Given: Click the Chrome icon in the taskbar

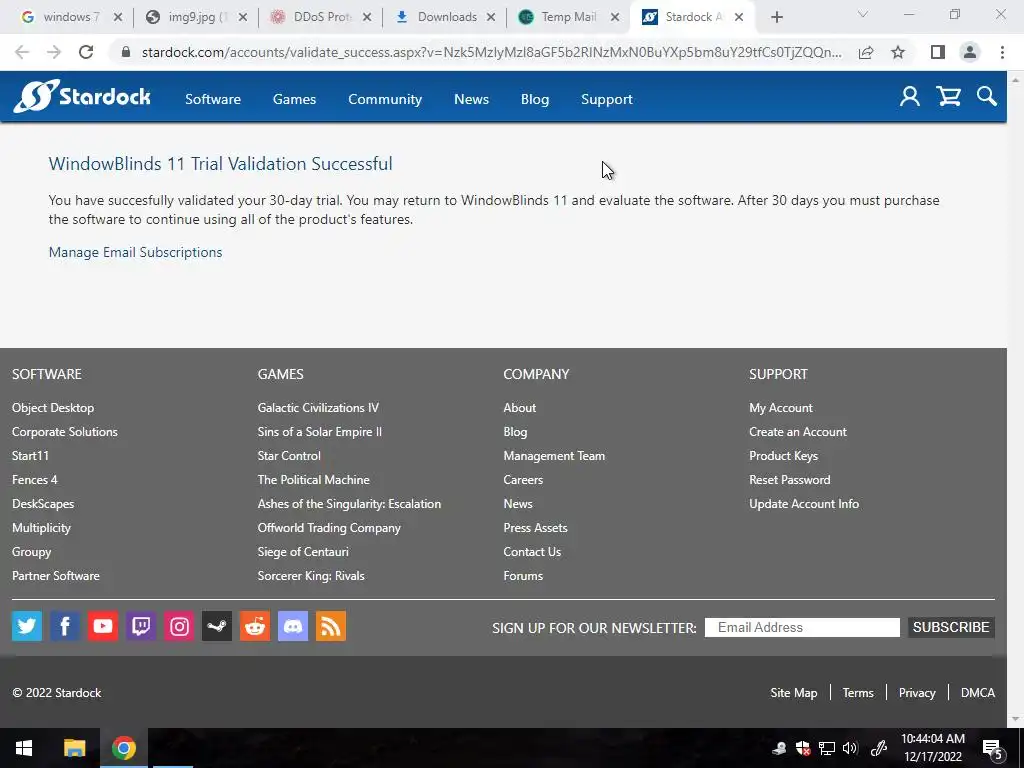Looking at the screenshot, I should [123, 748].
